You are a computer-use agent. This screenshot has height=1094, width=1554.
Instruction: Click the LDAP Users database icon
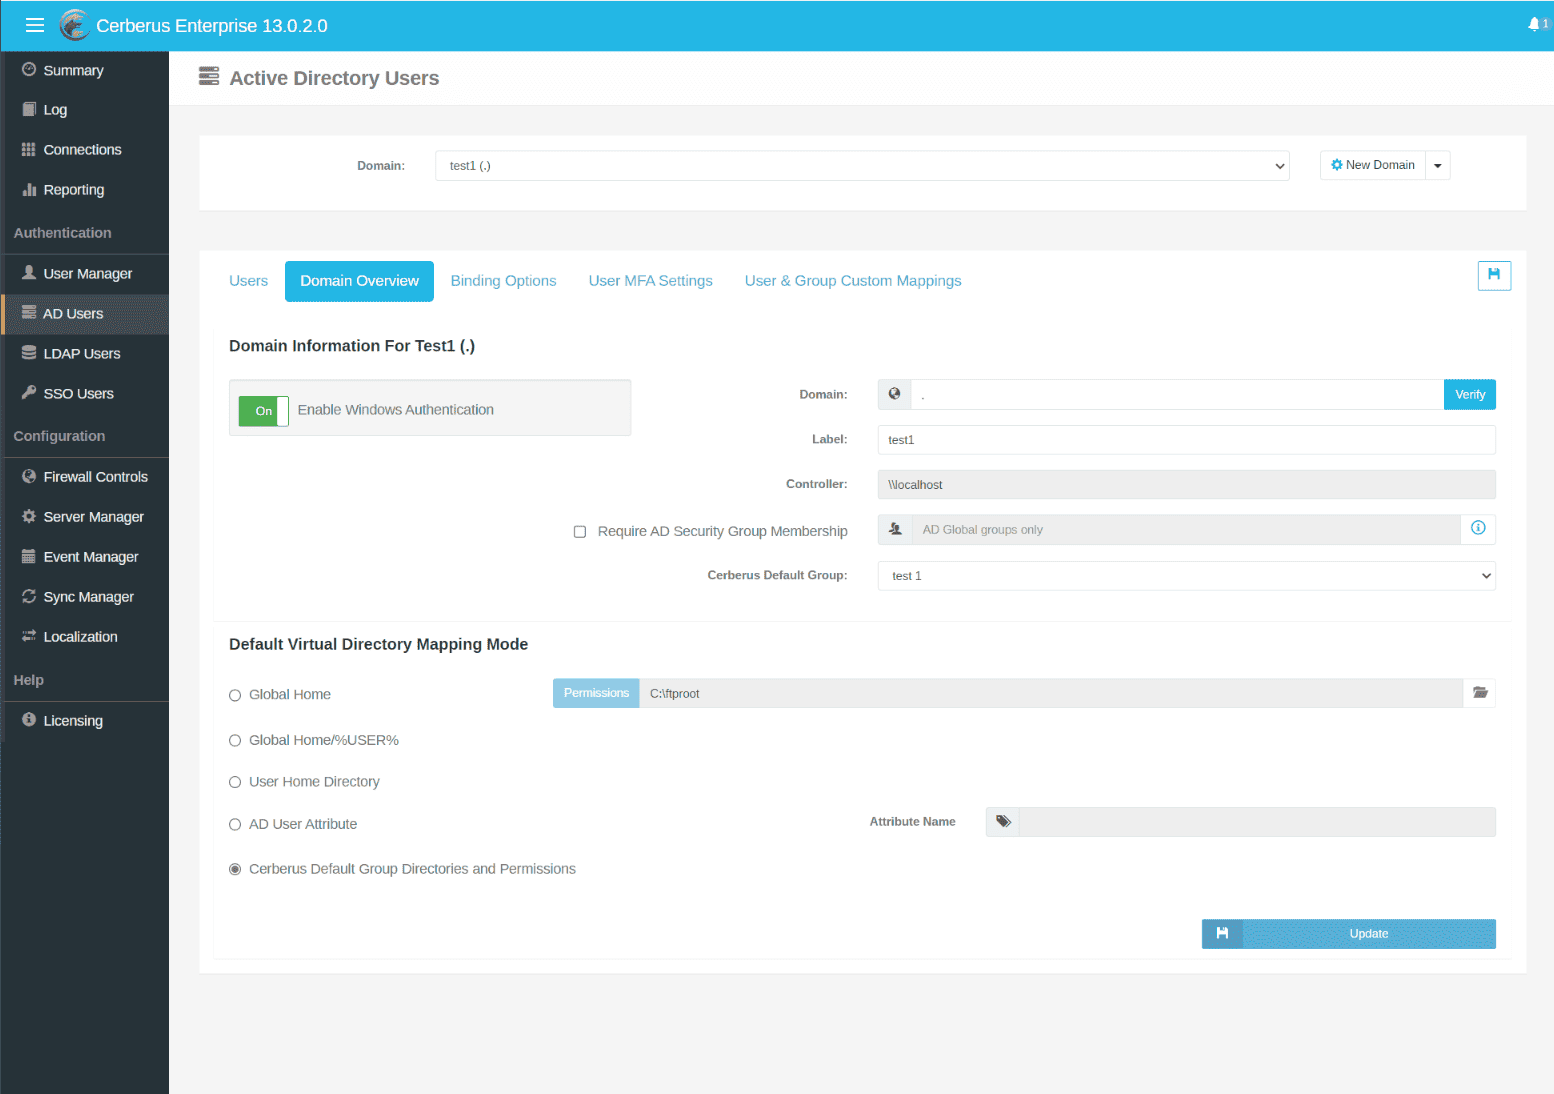(29, 353)
